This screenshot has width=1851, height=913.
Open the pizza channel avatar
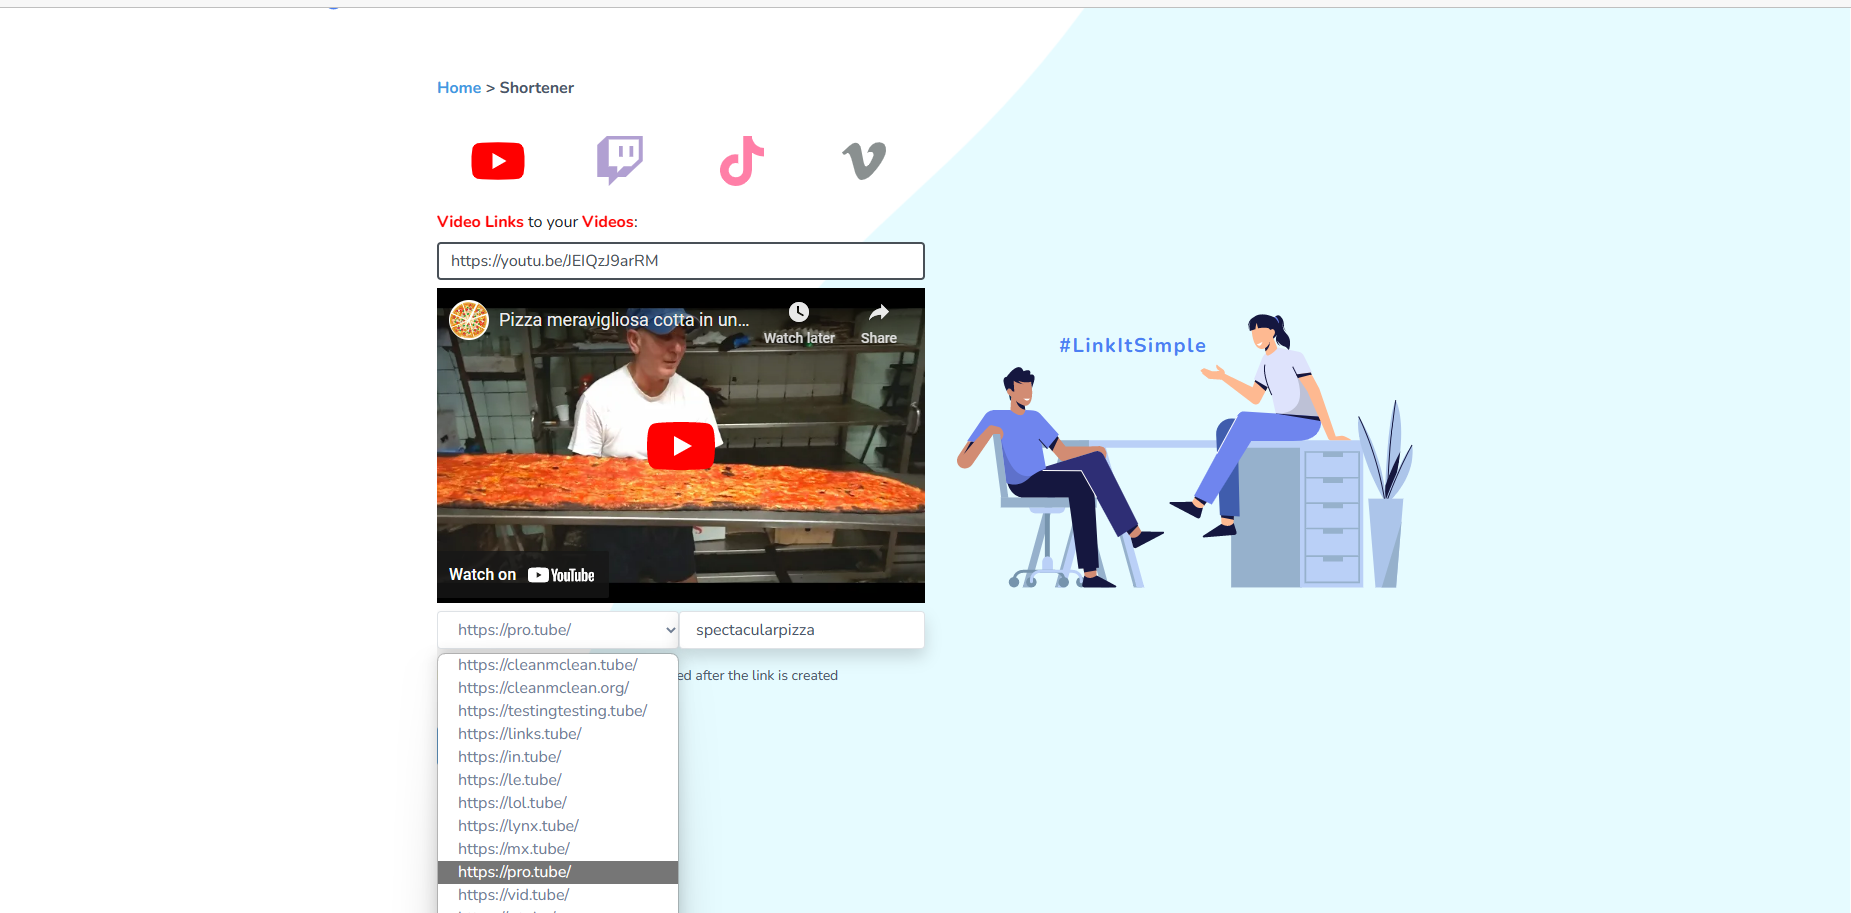[x=469, y=320]
